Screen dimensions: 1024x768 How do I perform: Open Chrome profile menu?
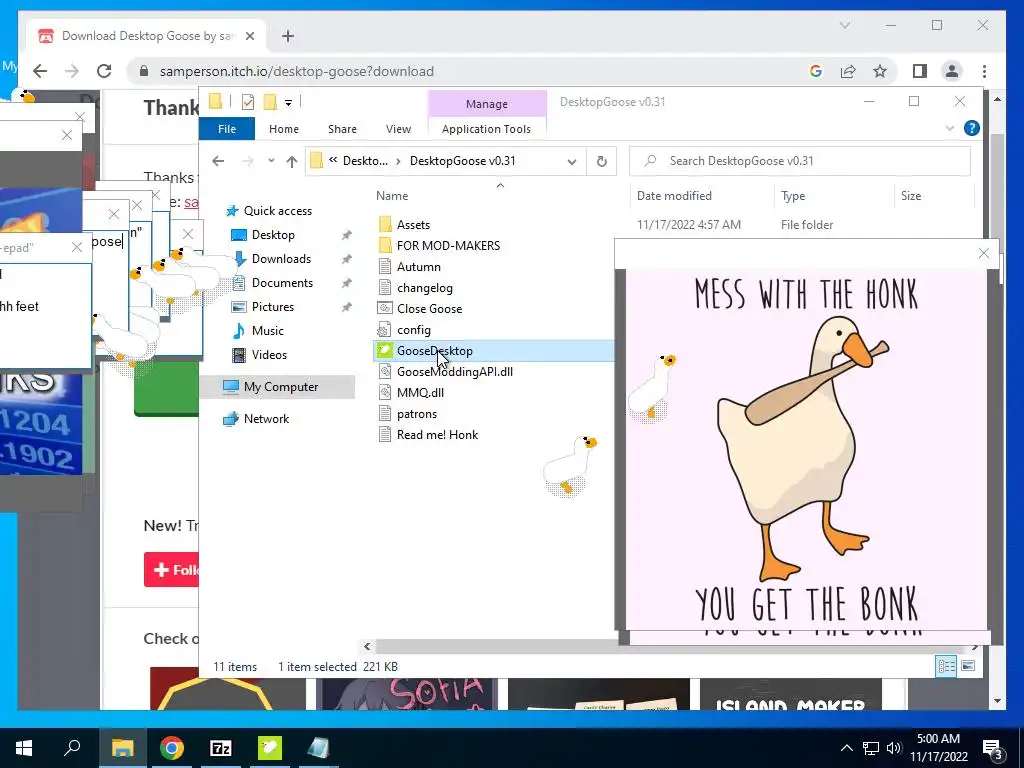point(952,71)
